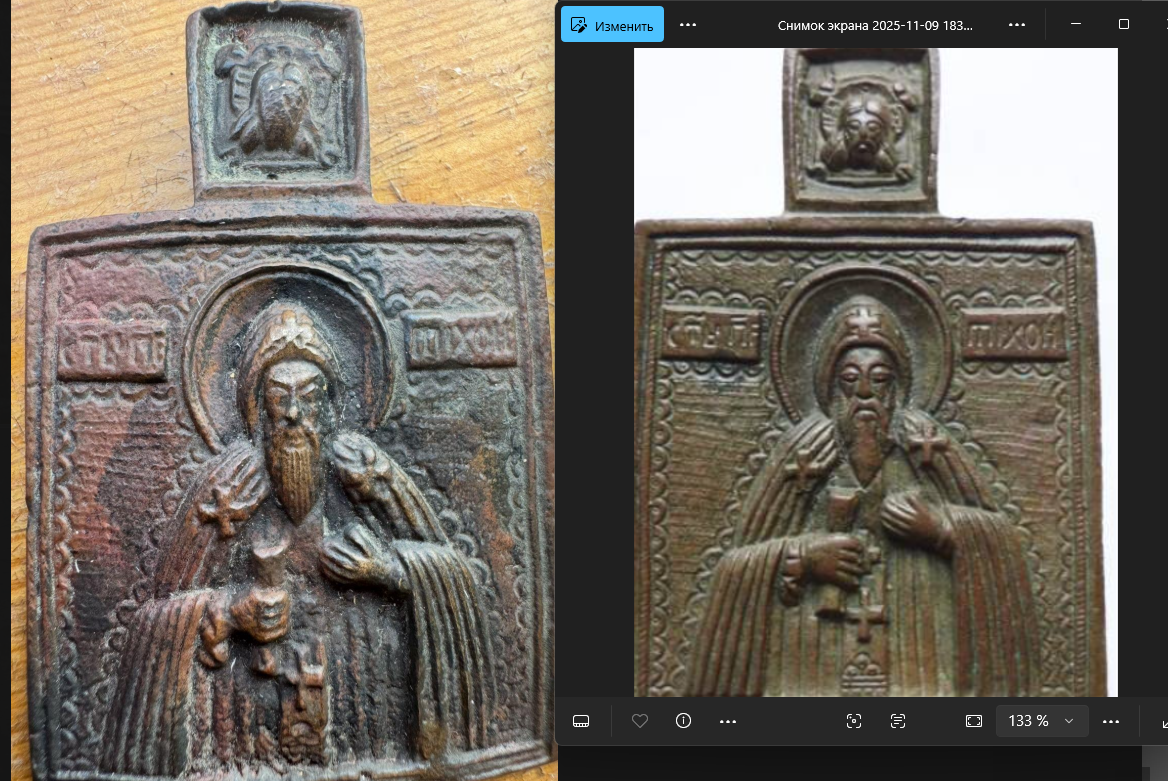Show file info with the info icon

click(684, 721)
